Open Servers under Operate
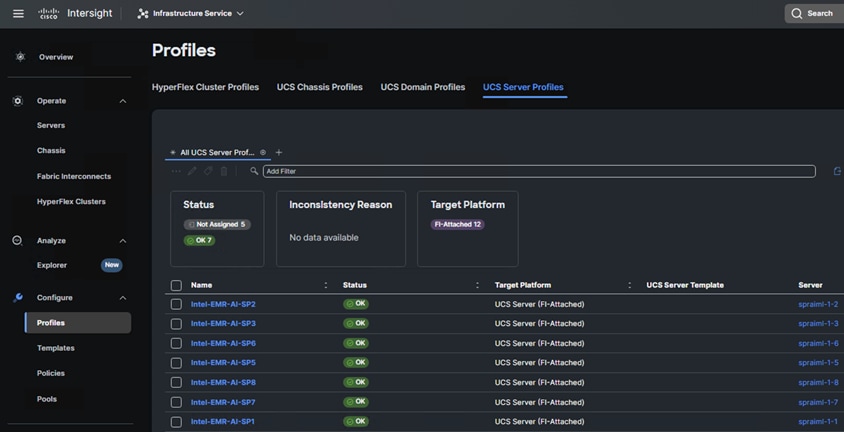This screenshot has width=844, height=432. 51,125
